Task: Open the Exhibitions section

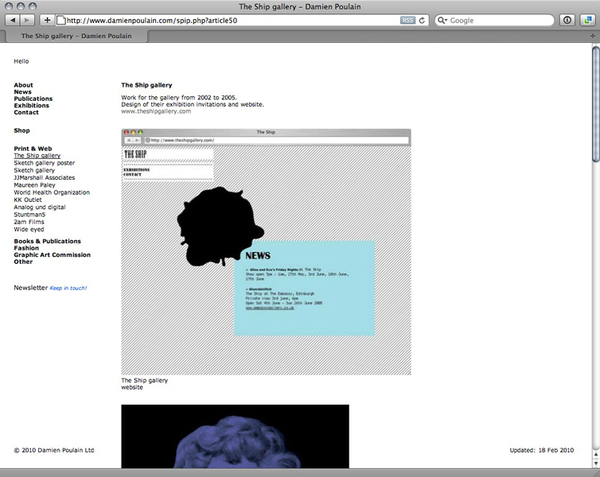Action: pyautogui.click(x=31, y=106)
